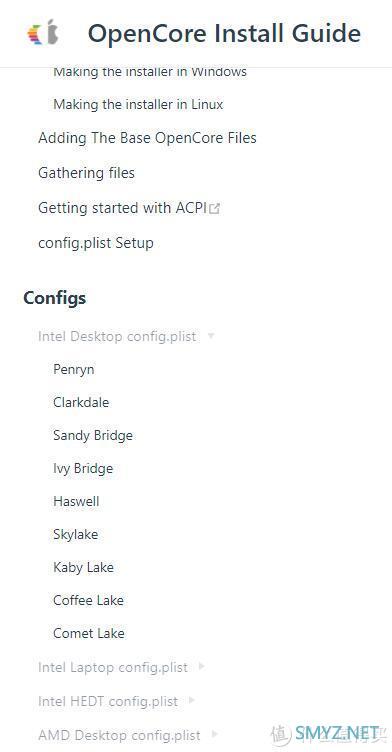Go to Adding The Base OpenCore Files
This screenshot has width=392, height=752.
coord(147,138)
